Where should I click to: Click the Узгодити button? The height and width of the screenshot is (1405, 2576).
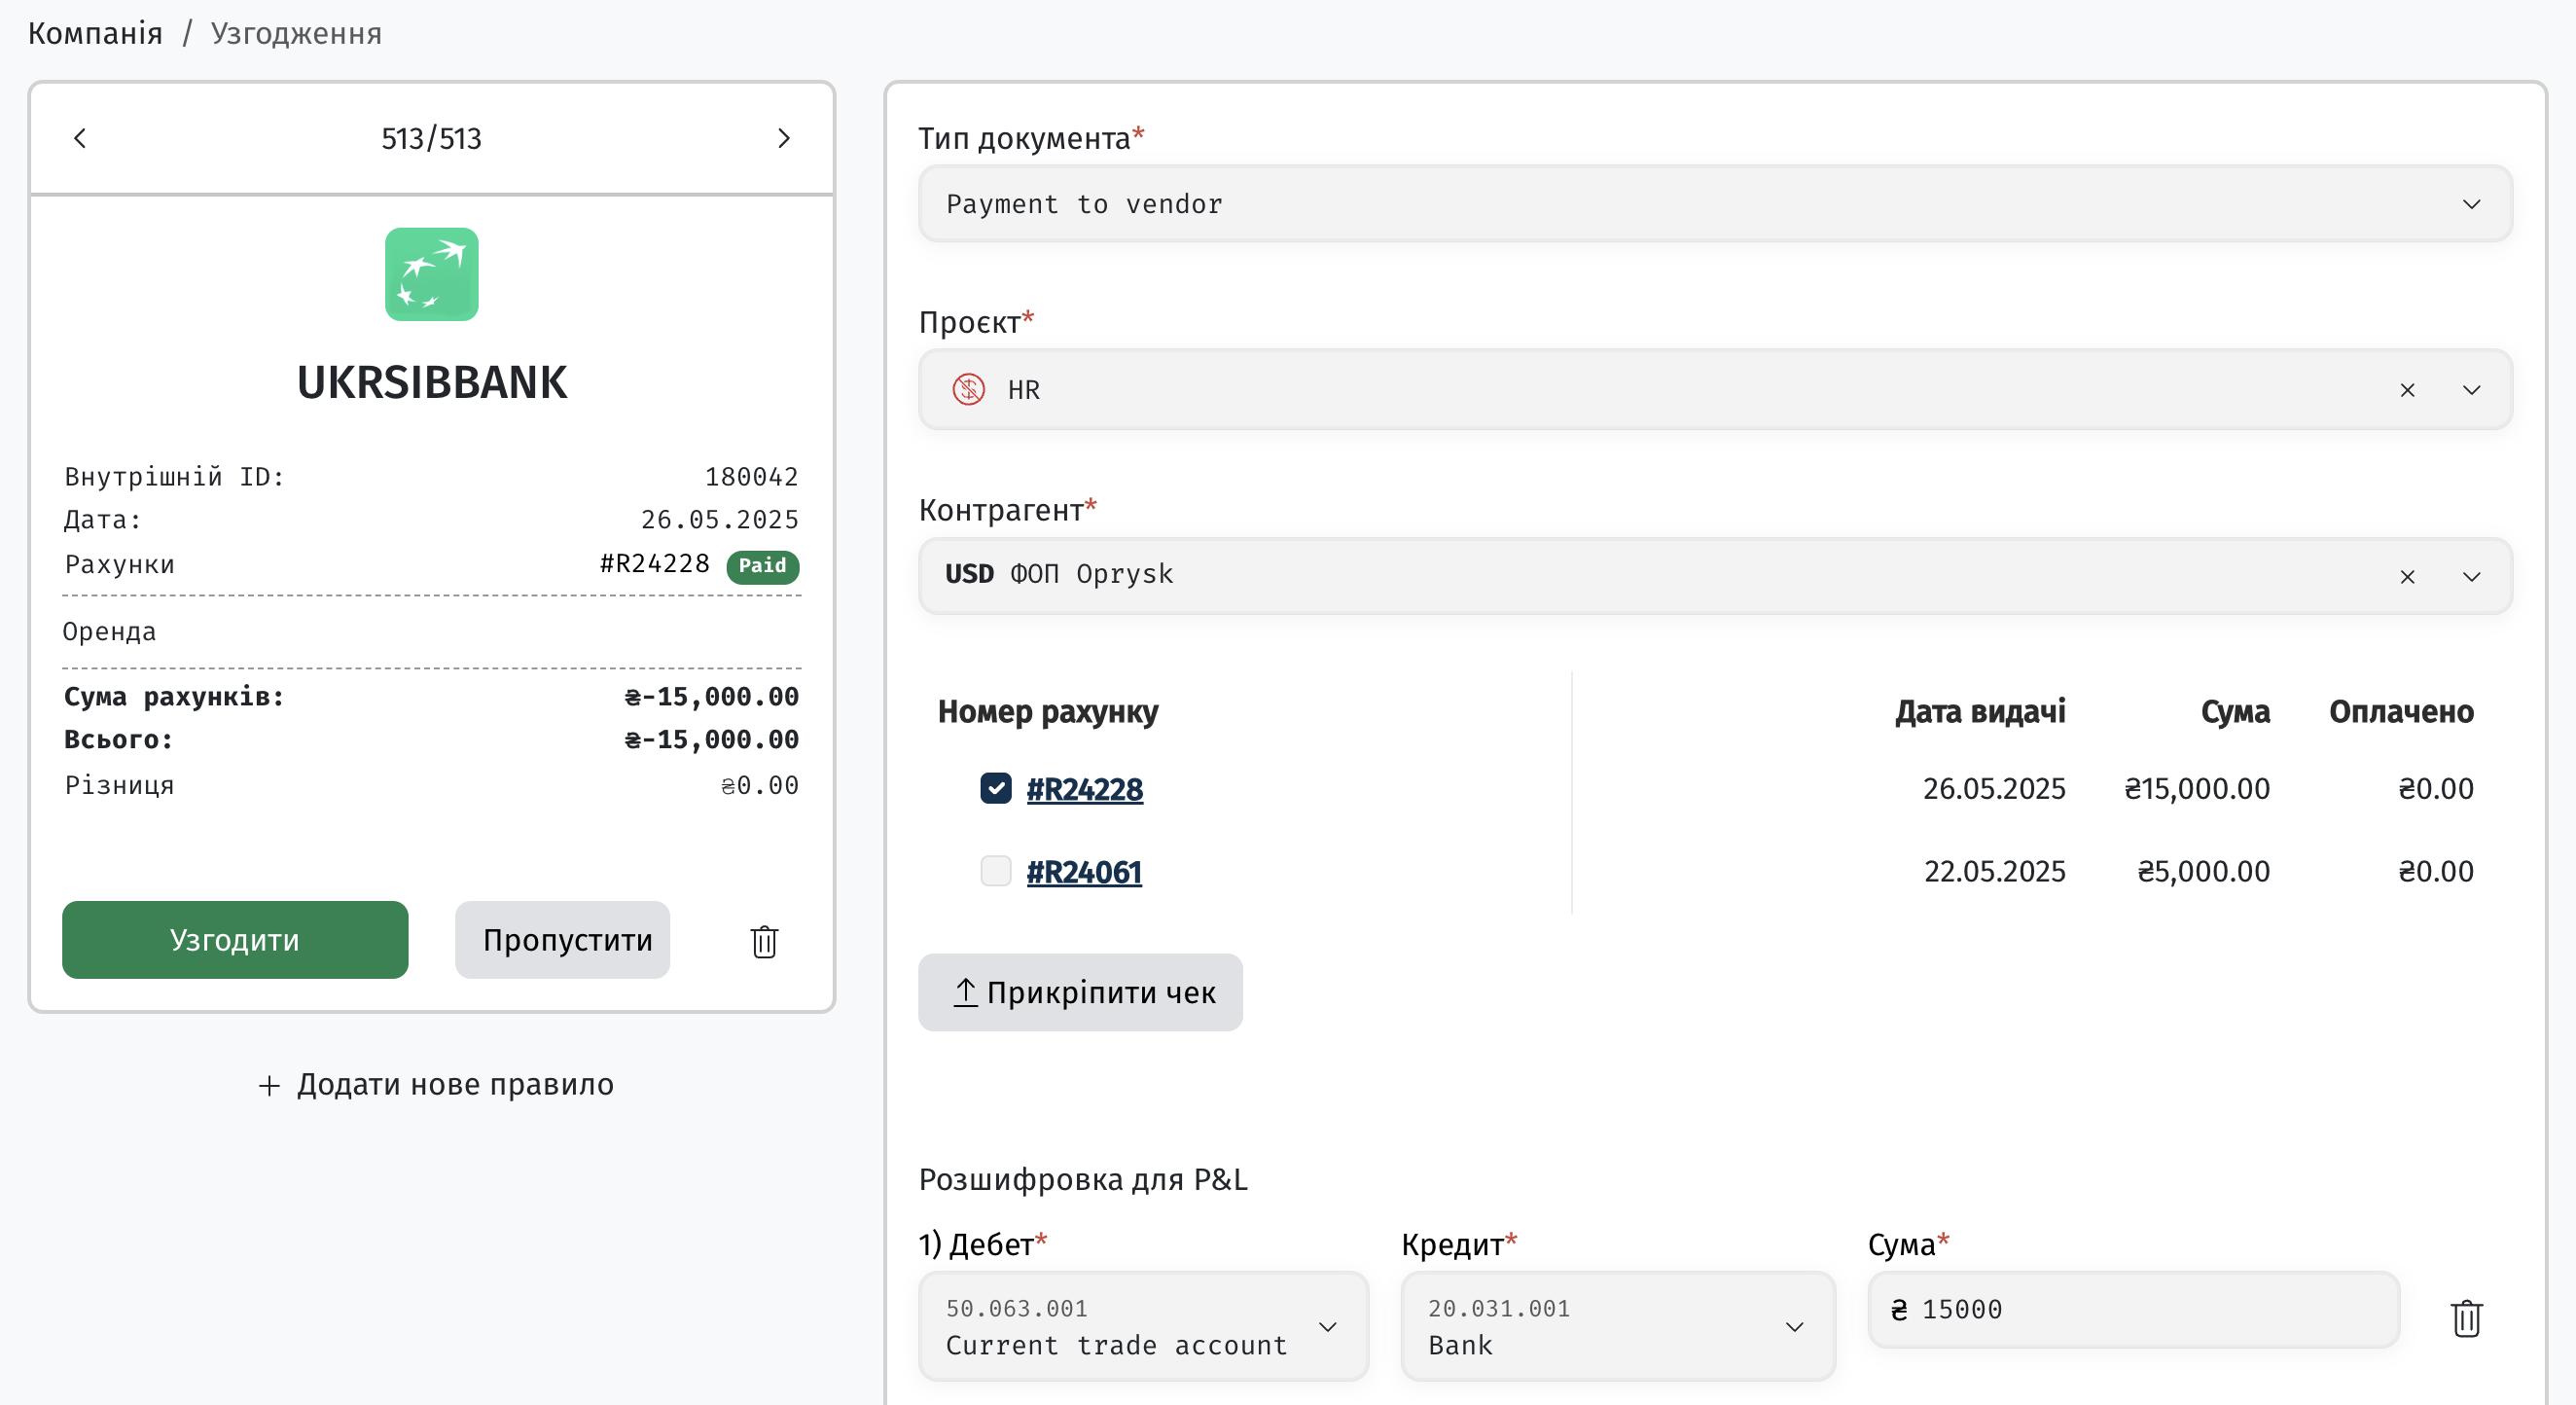(235, 940)
